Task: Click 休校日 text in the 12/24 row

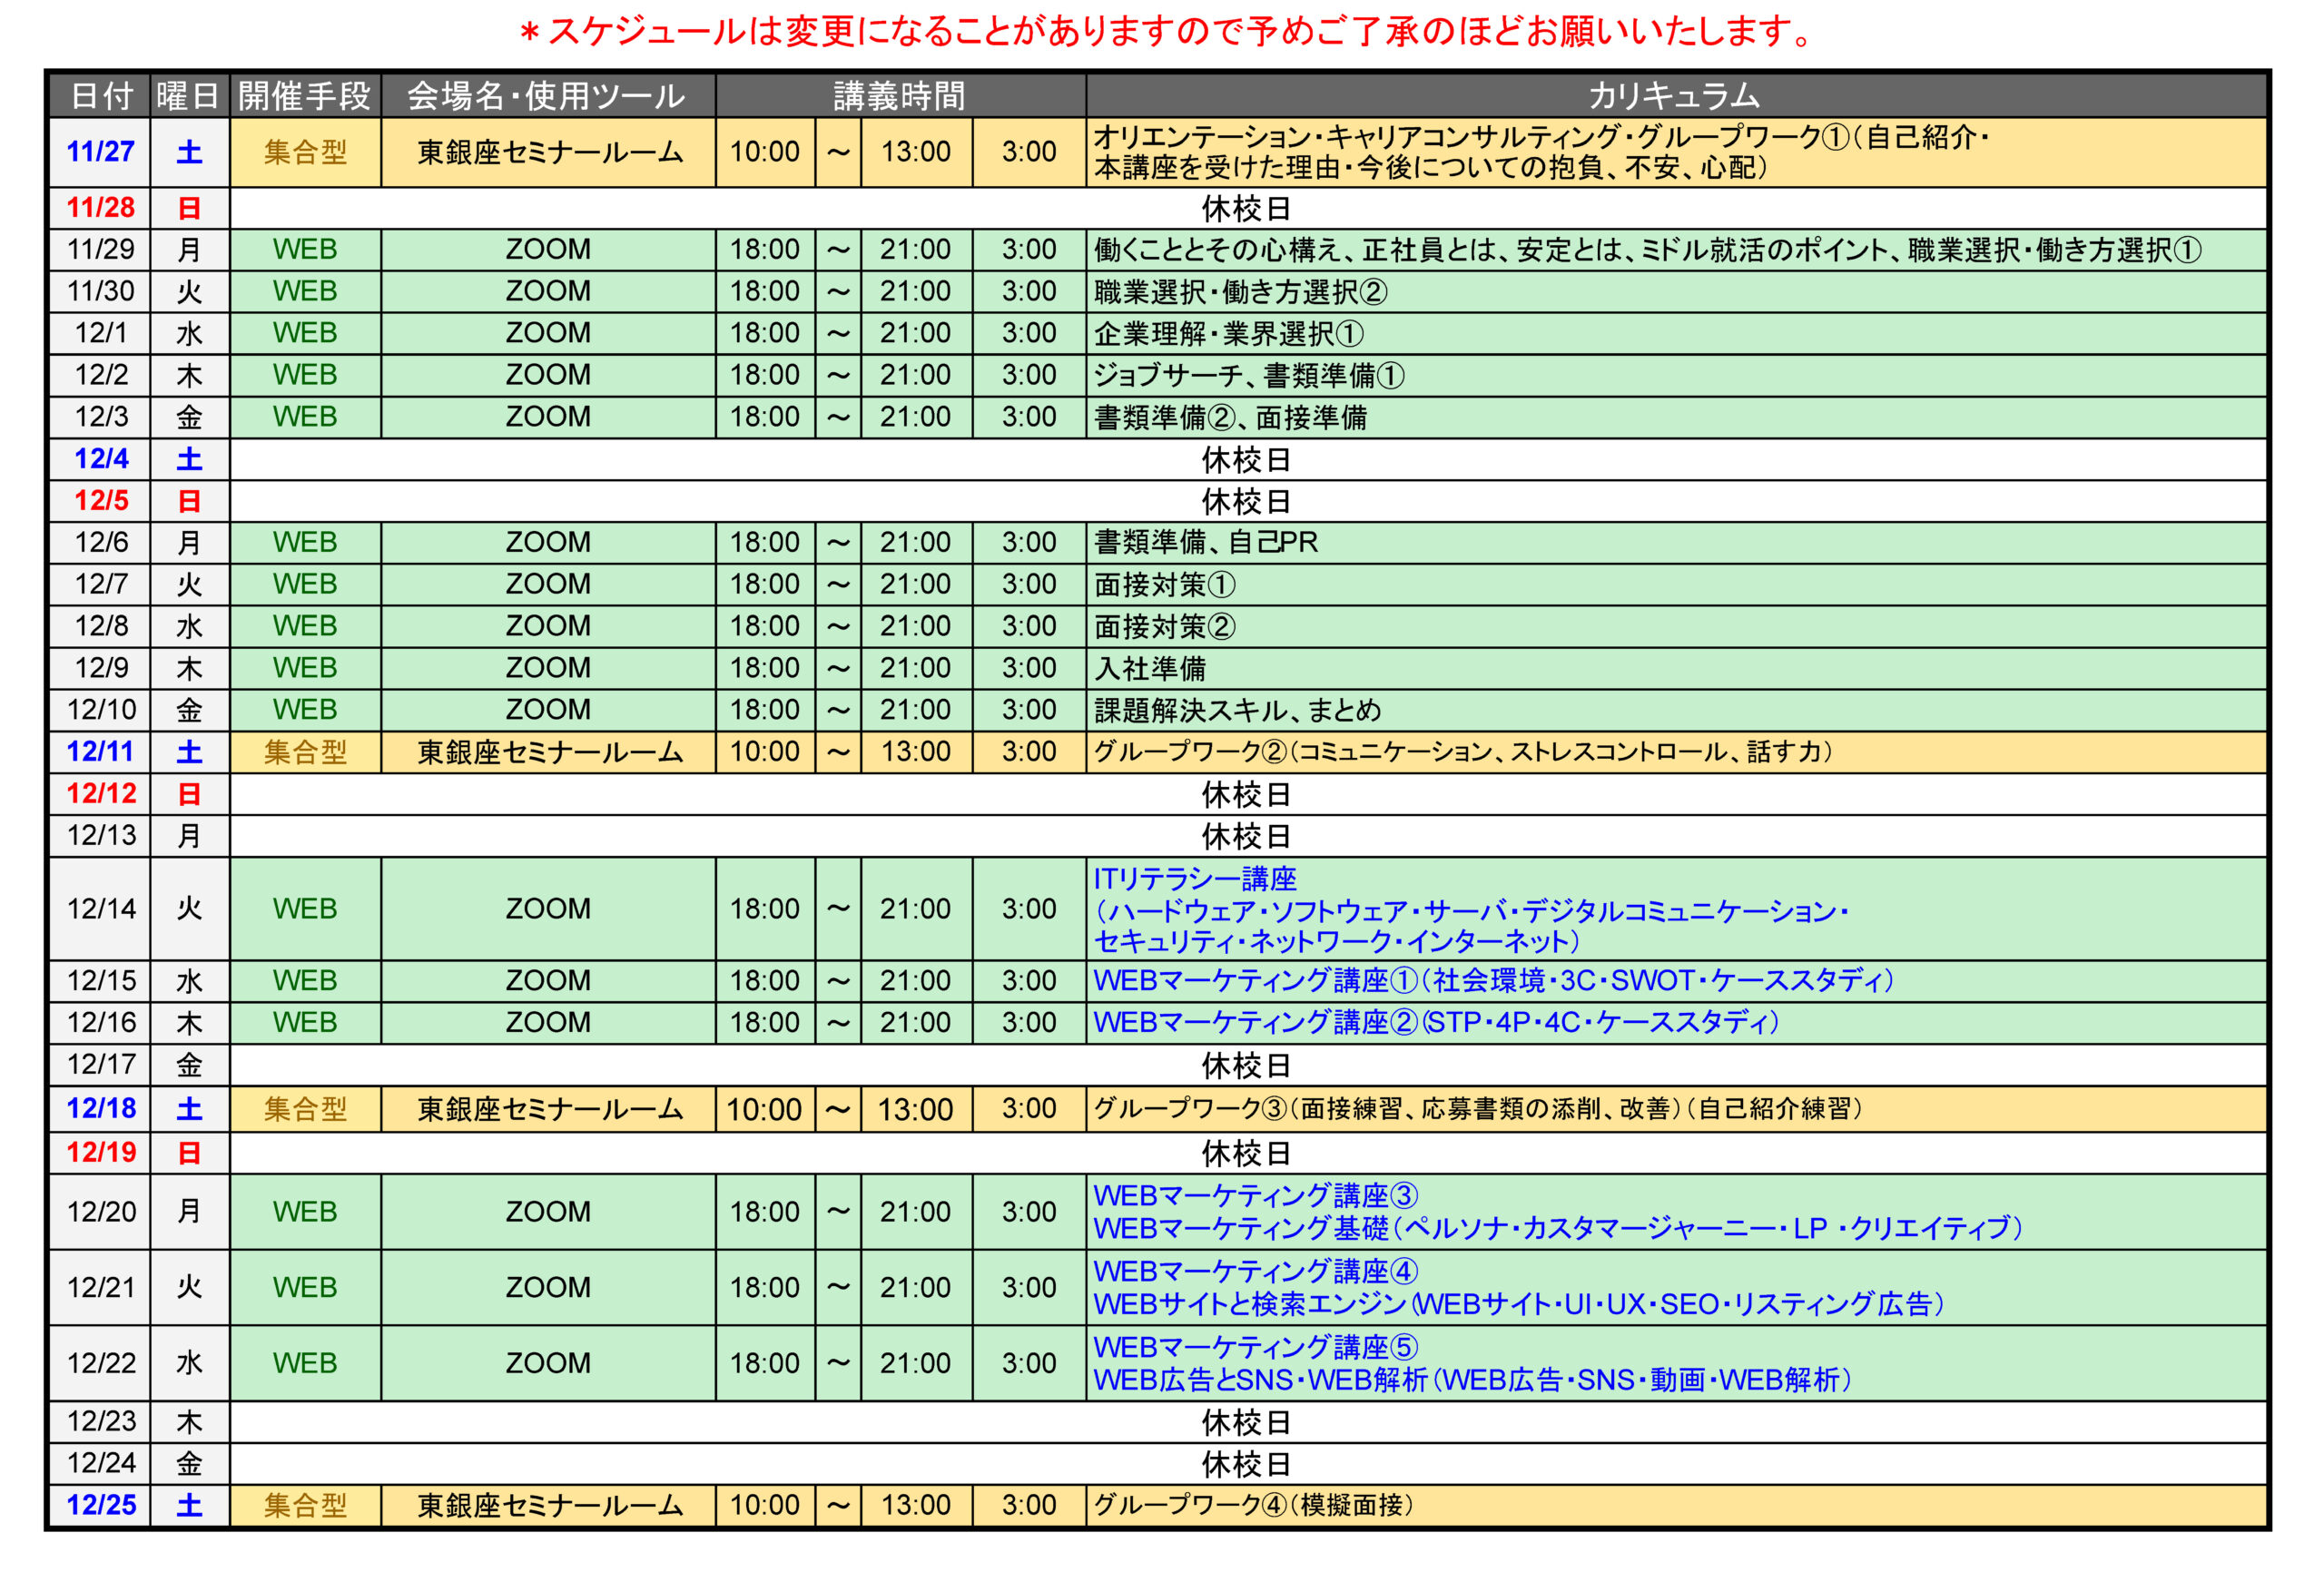Action: click(1246, 1465)
